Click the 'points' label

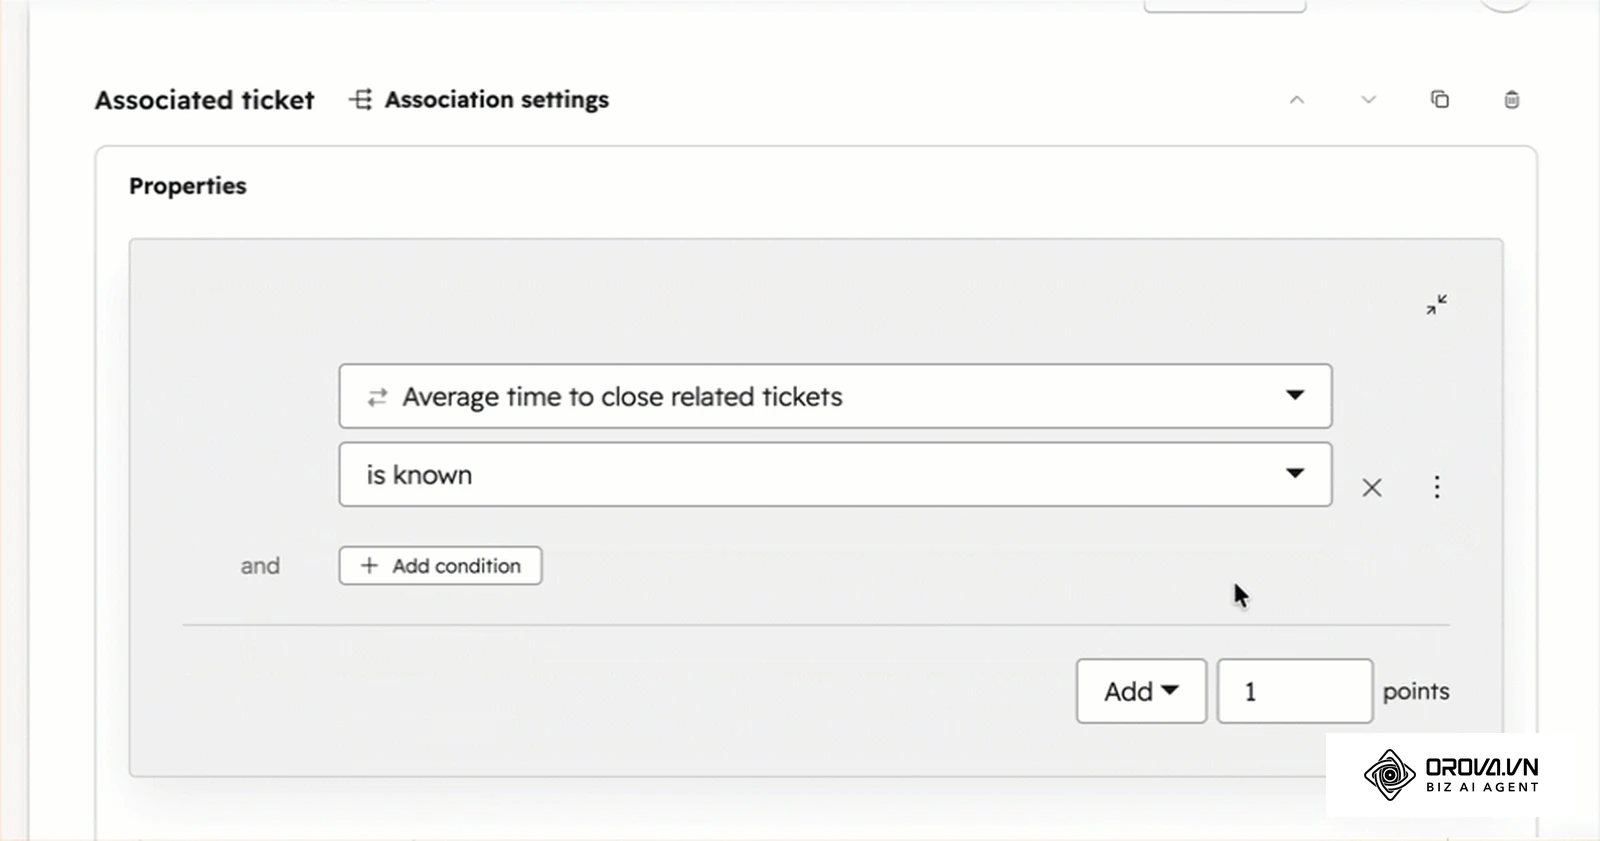[x=1416, y=692]
